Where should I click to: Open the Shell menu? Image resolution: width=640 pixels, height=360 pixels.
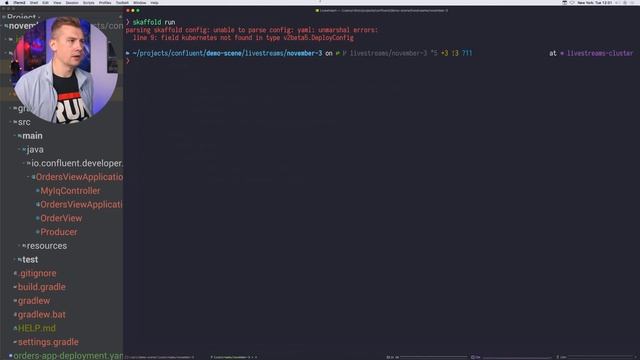pos(34,2)
